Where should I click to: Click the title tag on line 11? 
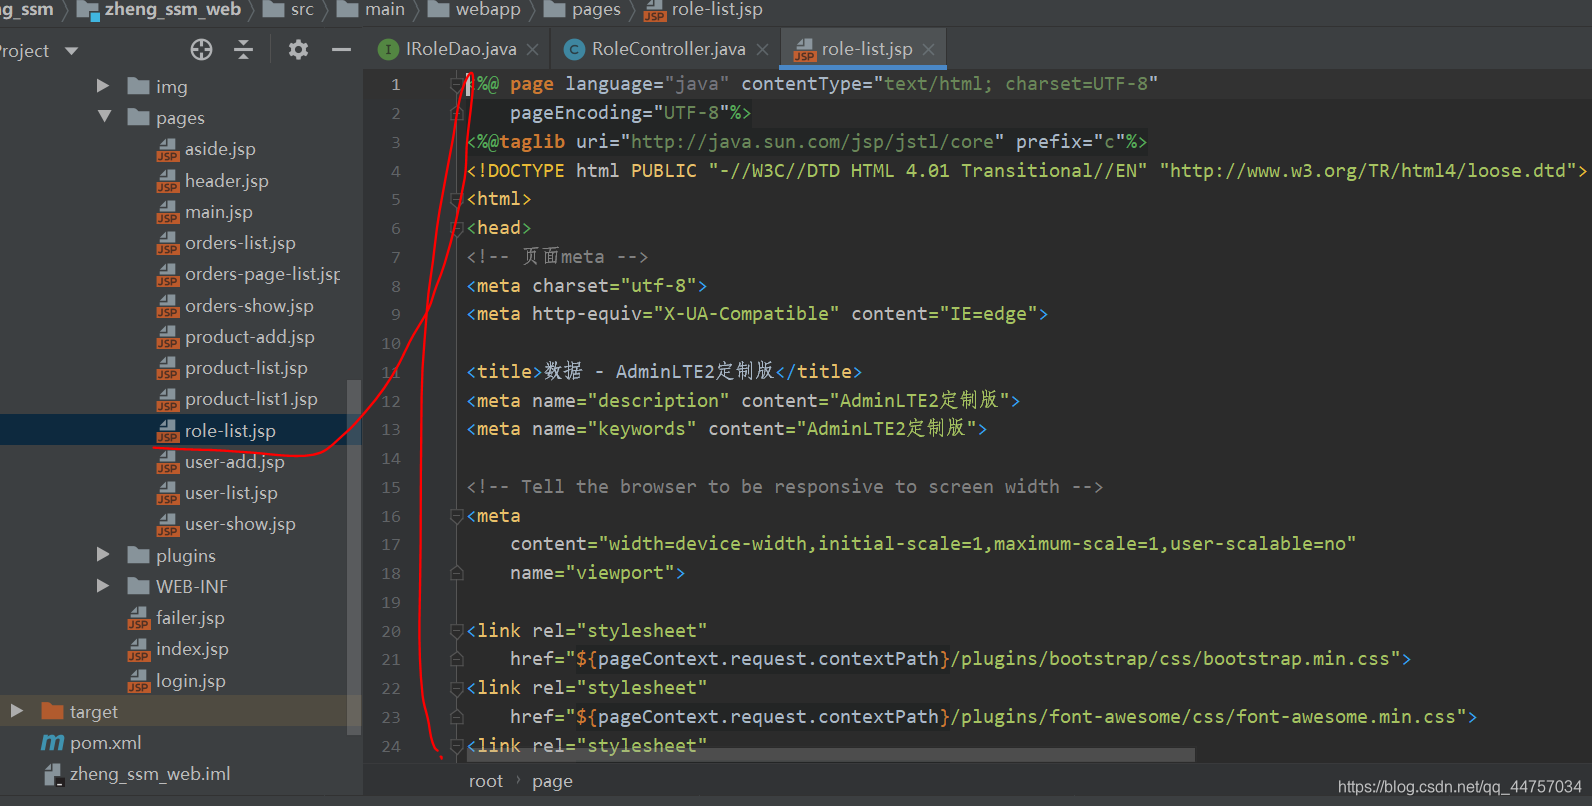[664, 371]
